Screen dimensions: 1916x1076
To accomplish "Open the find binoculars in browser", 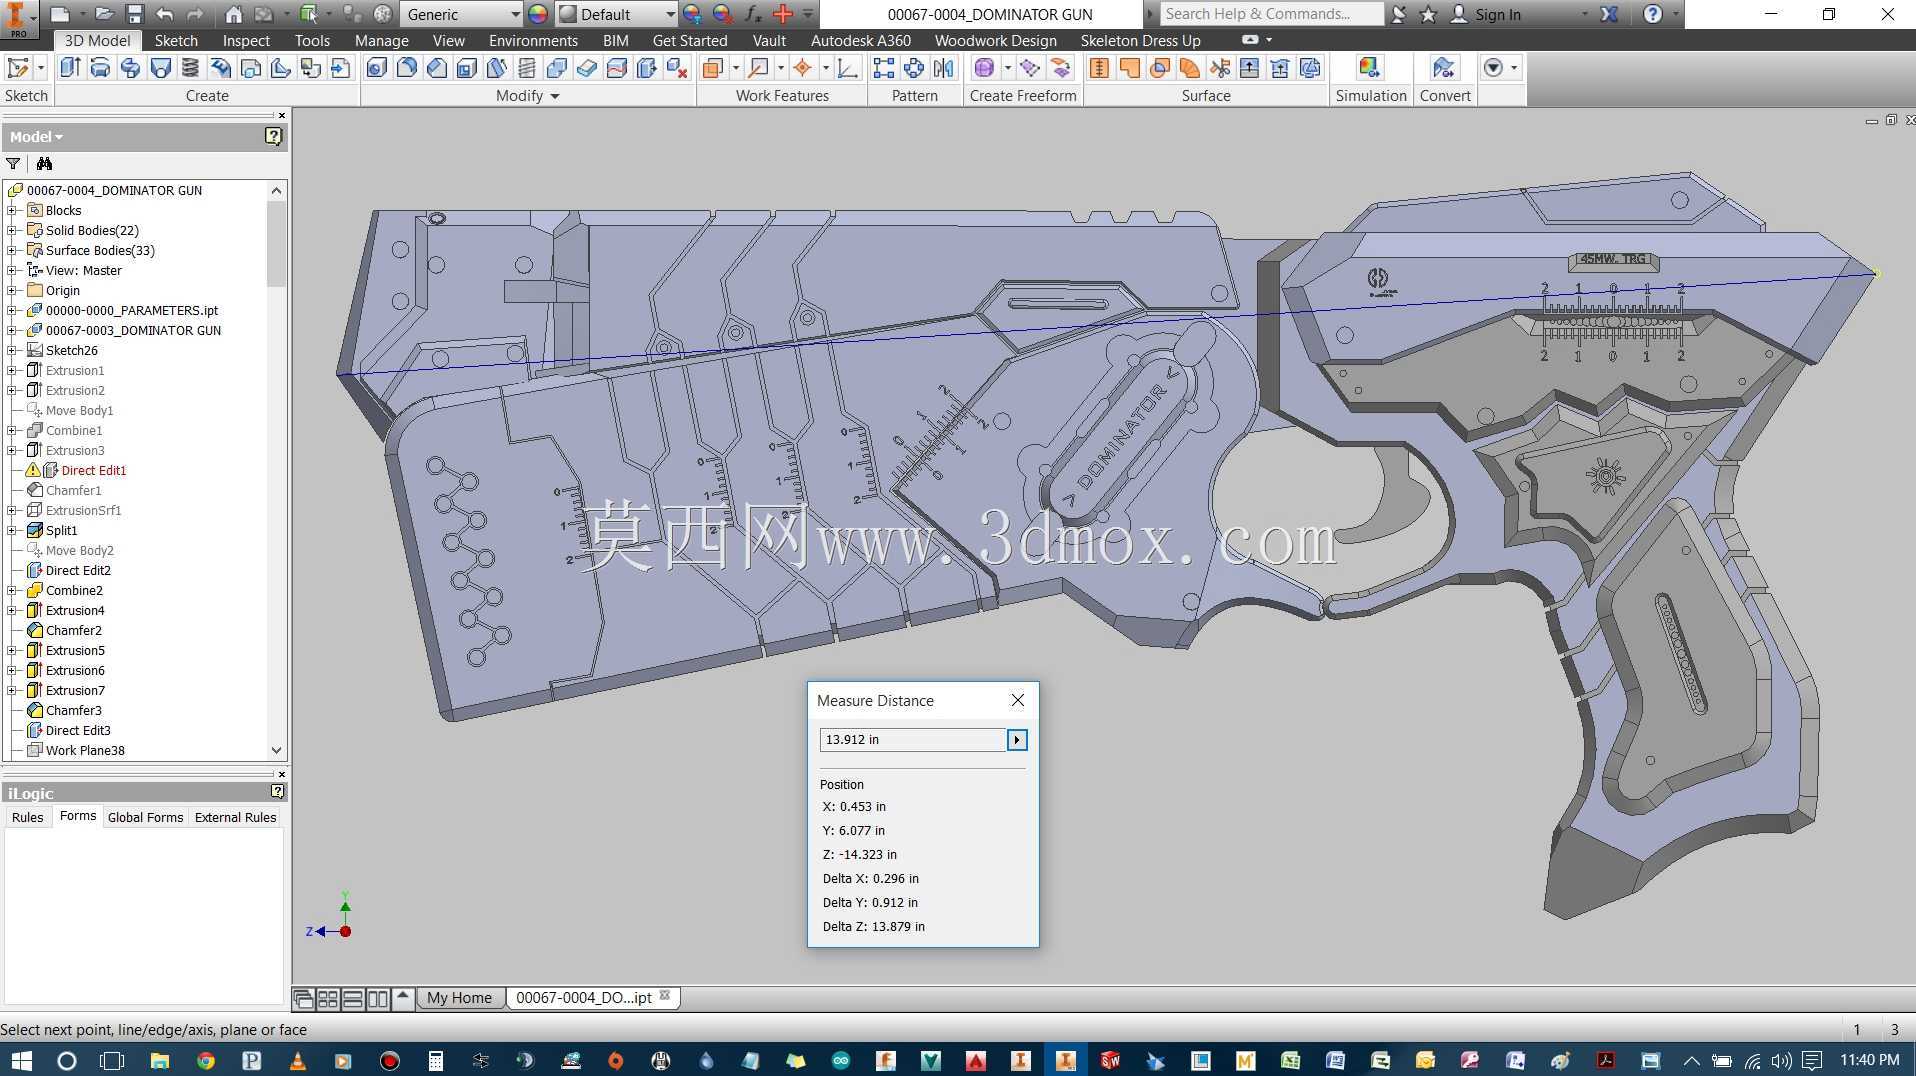I will coord(44,164).
